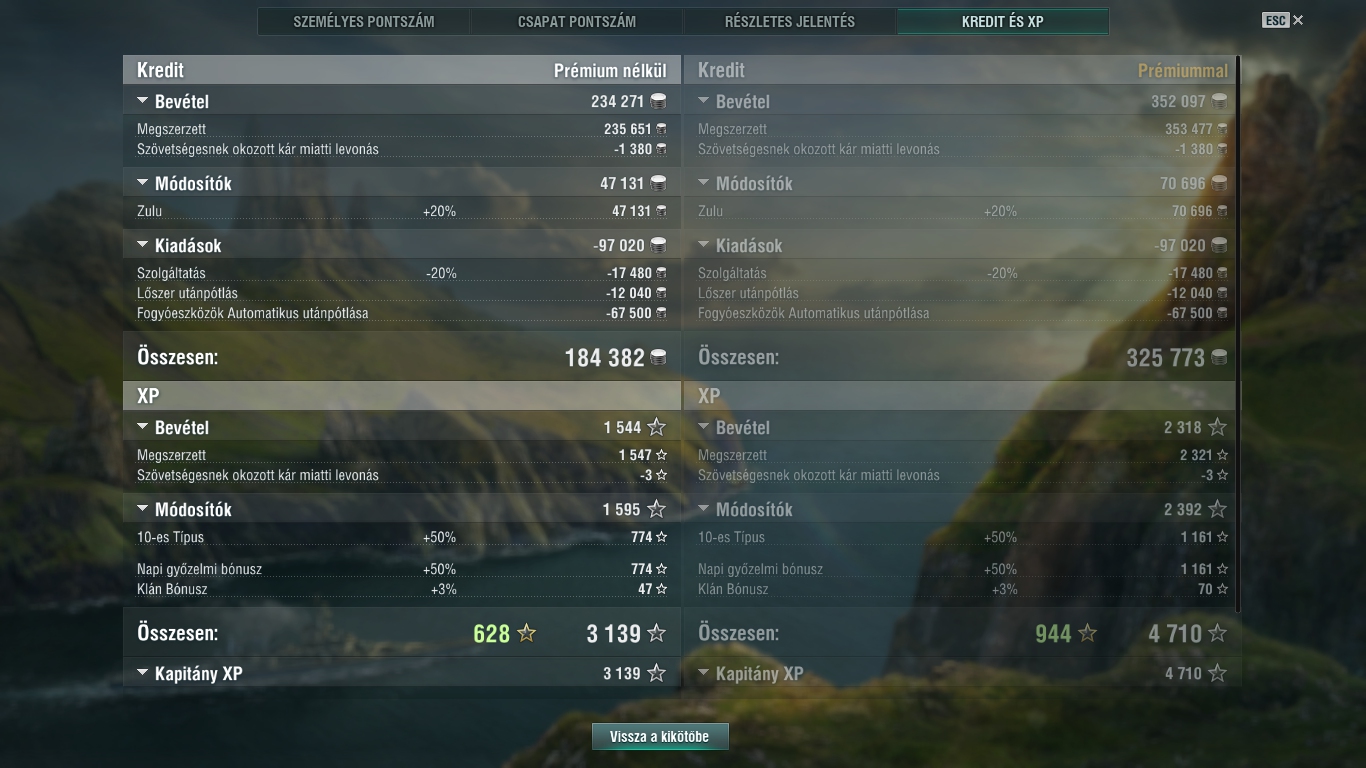Open the Részletes jelentés tab
The image size is (1366, 768).
point(790,21)
